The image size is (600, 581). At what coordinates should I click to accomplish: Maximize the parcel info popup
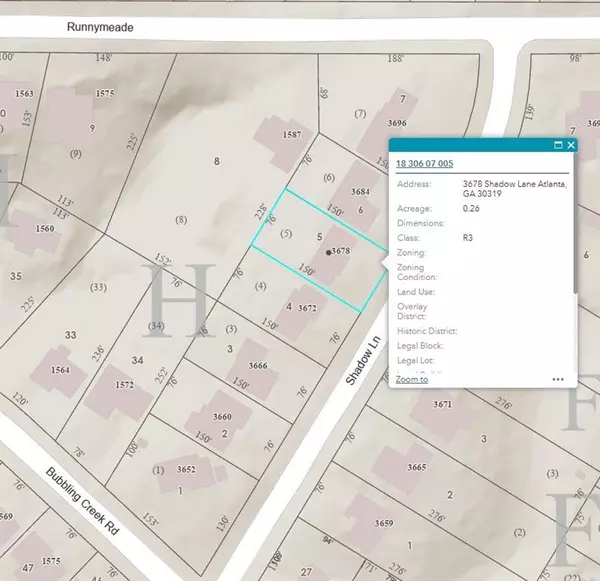tap(557, 145)
